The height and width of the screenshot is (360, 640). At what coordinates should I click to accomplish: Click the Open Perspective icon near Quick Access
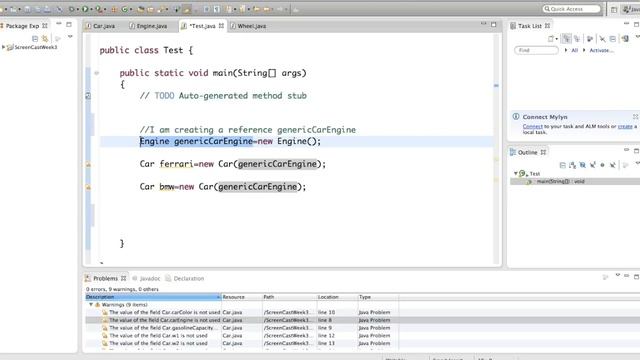pos(613,9)
